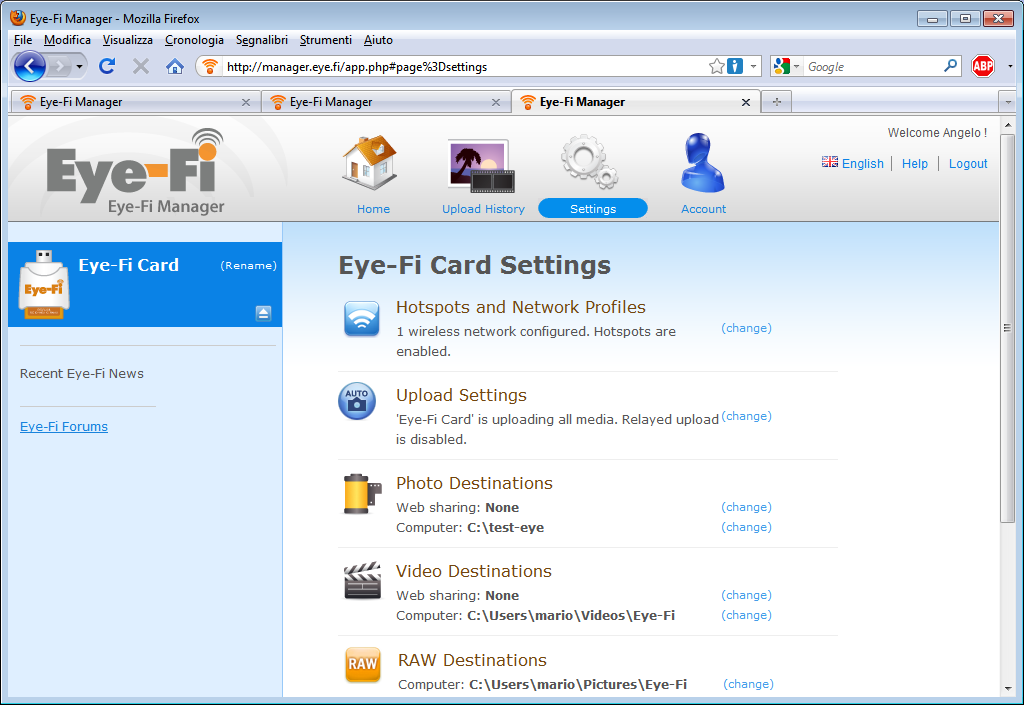Change Video Destinations web sharing

coord(746,595)
